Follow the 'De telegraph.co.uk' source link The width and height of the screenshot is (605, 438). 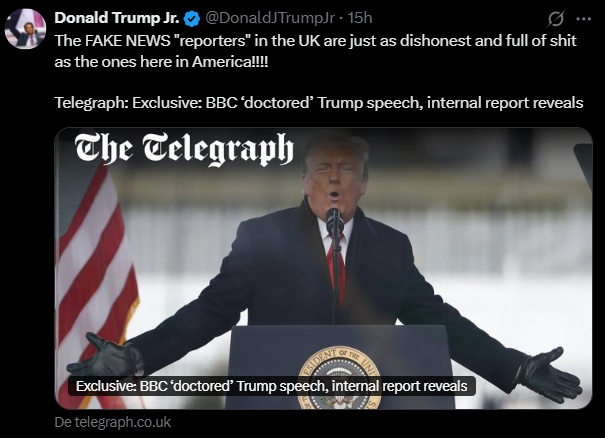[x=112, y=422]
